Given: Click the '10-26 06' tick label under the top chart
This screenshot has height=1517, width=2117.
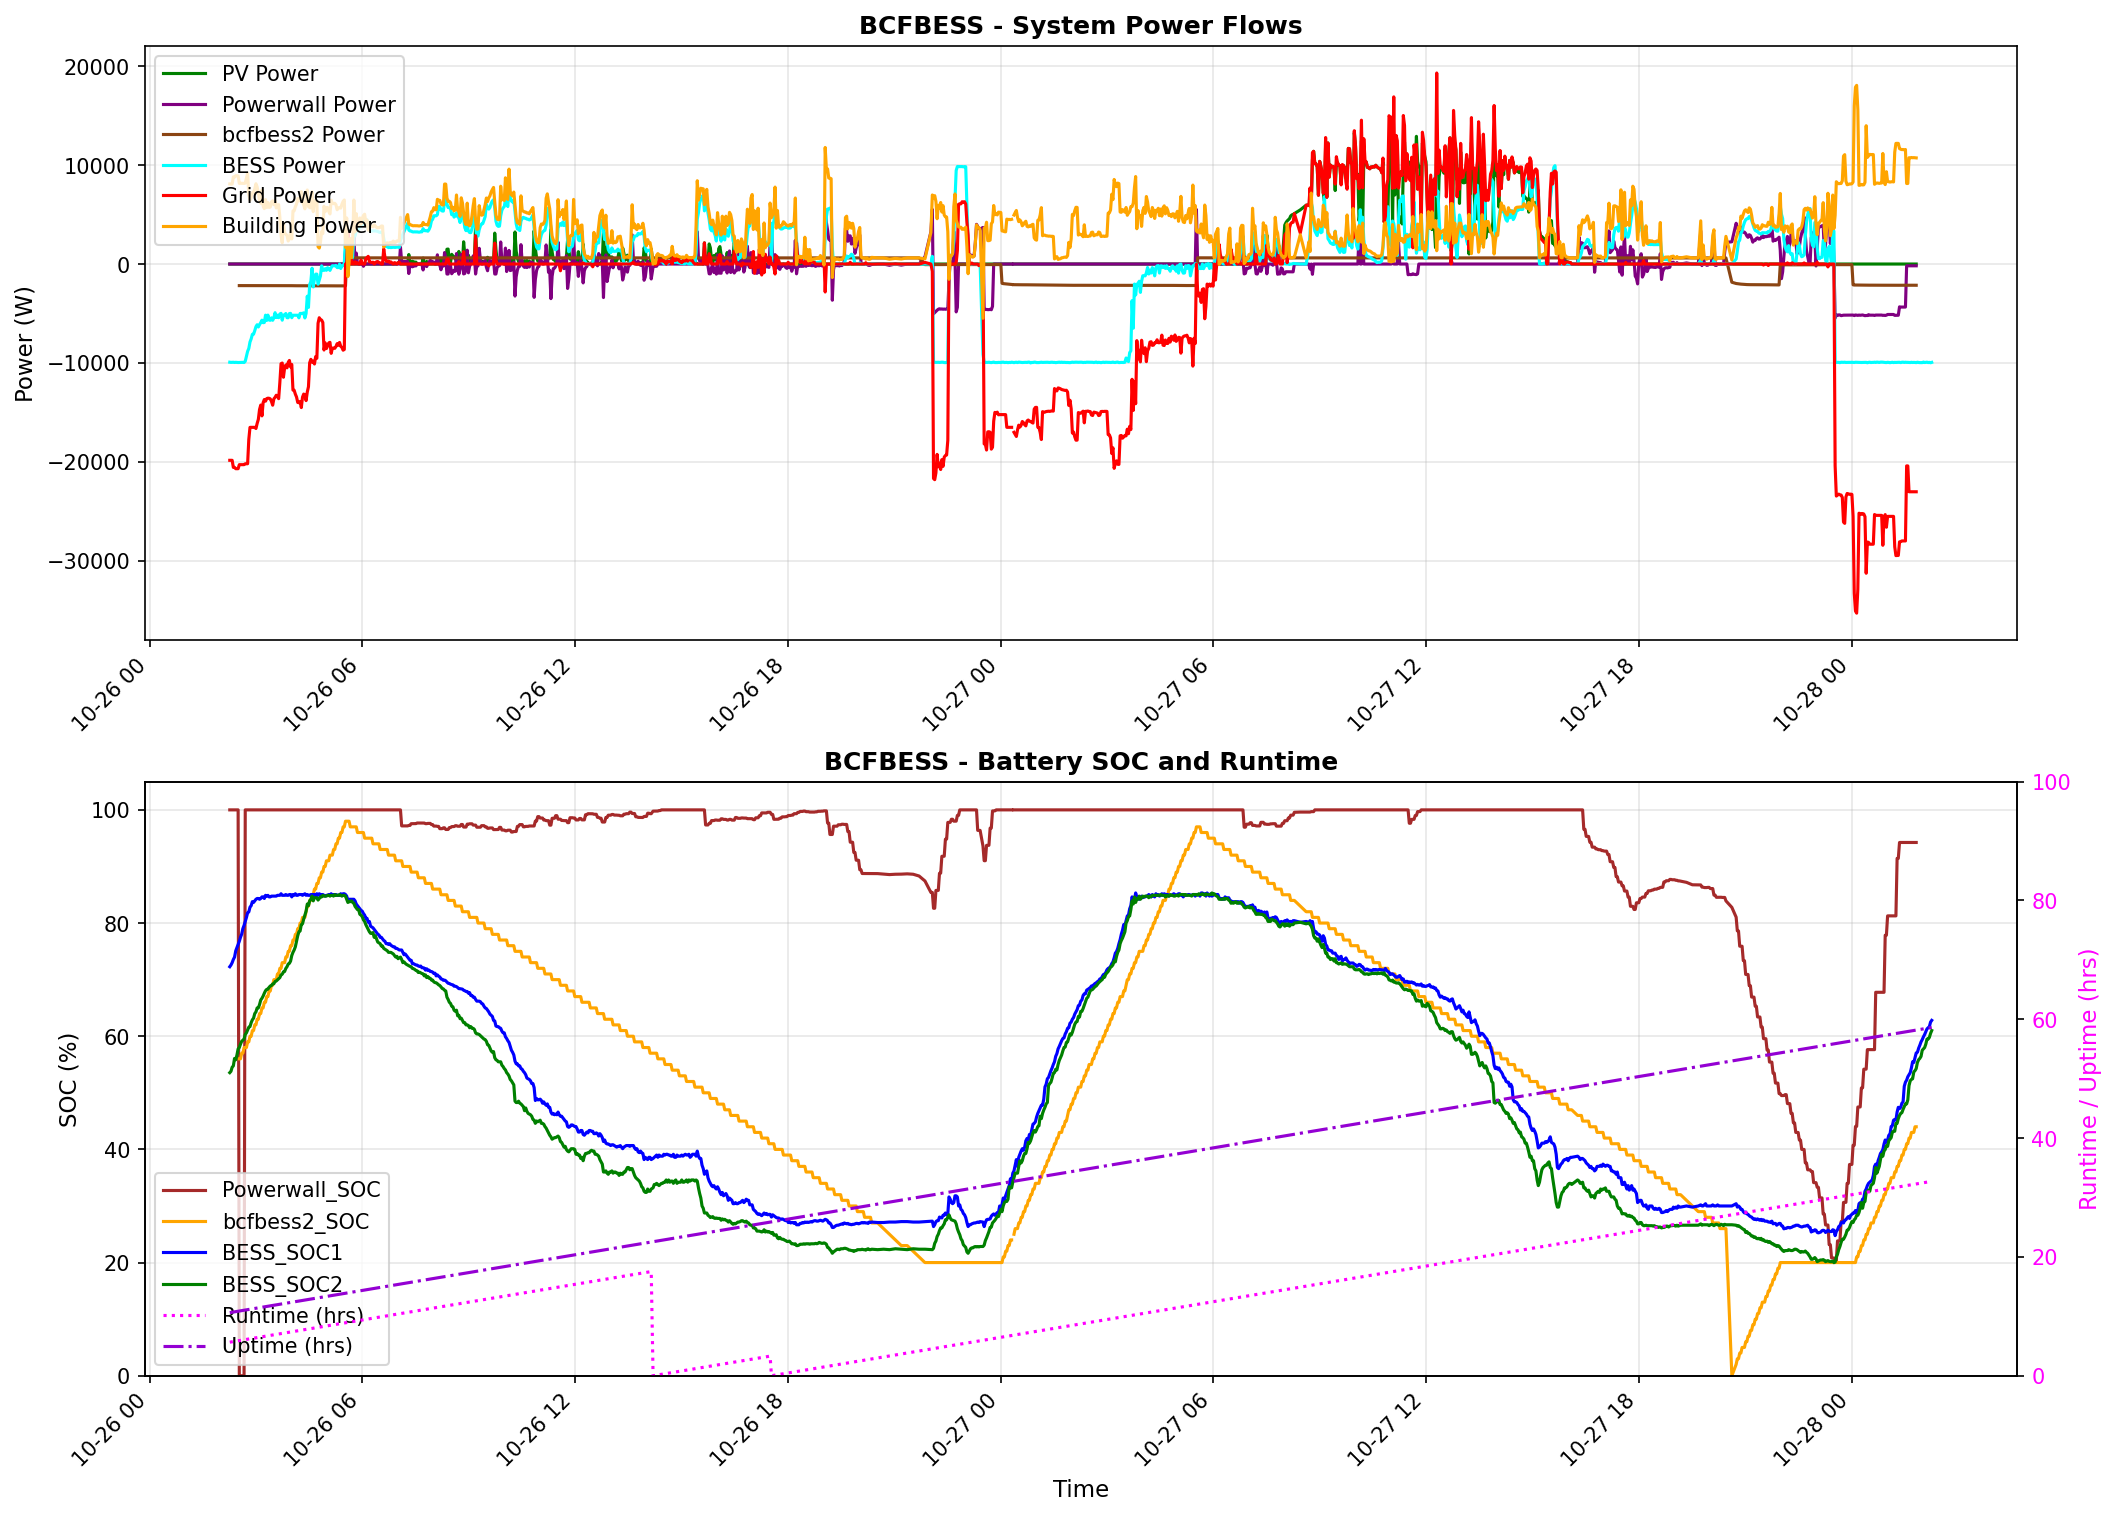Looking at the screenshot, I should click(x=322, y=694).
